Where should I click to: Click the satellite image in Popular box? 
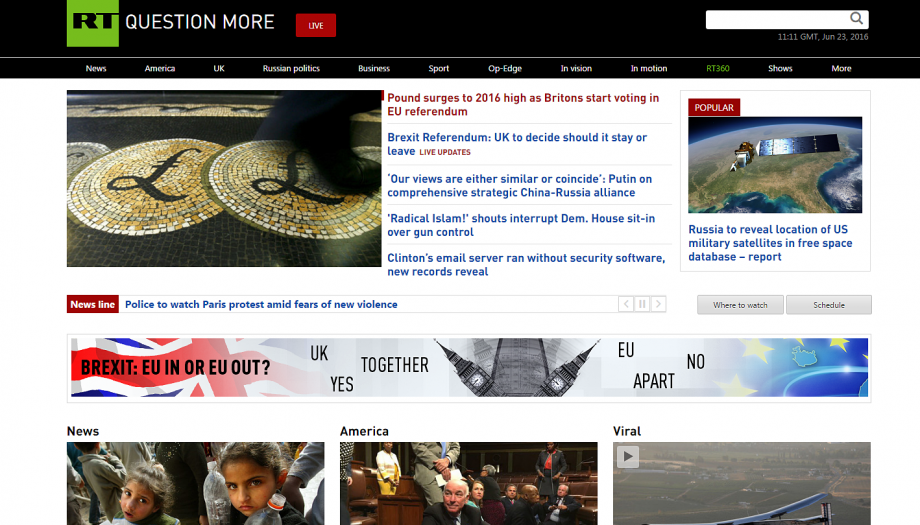point(775,165)
